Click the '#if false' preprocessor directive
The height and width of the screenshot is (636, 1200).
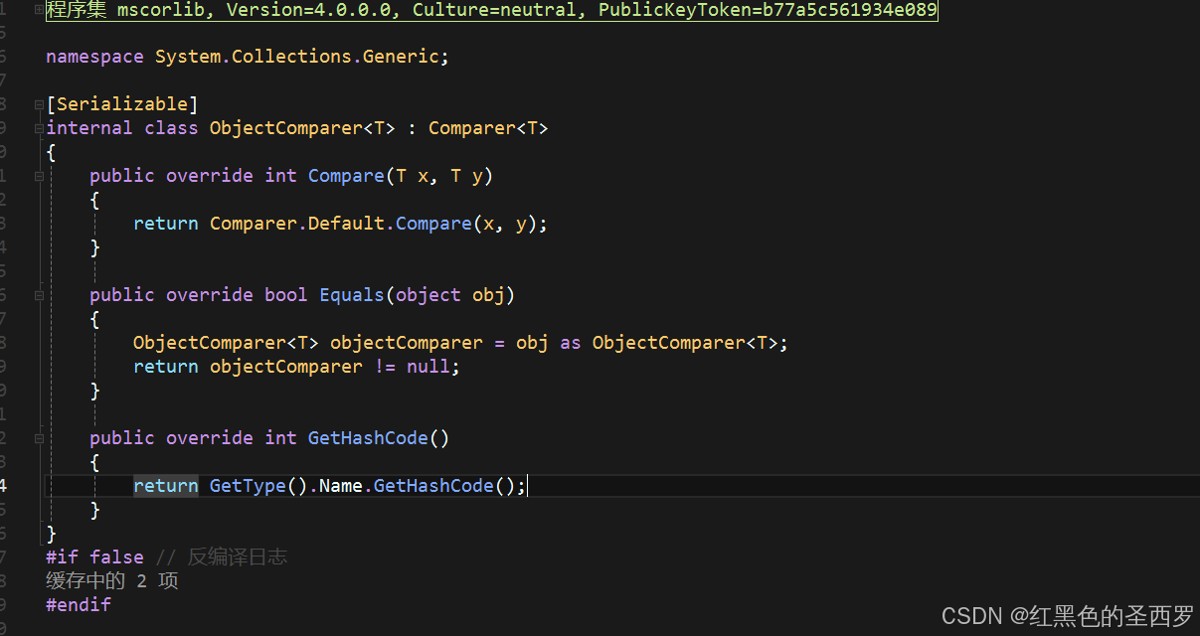click(95, 557)
